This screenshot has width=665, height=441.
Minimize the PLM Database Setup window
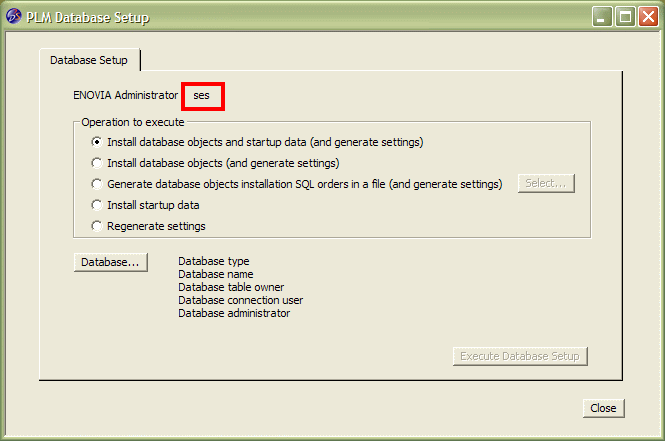(x=601, y=16)
